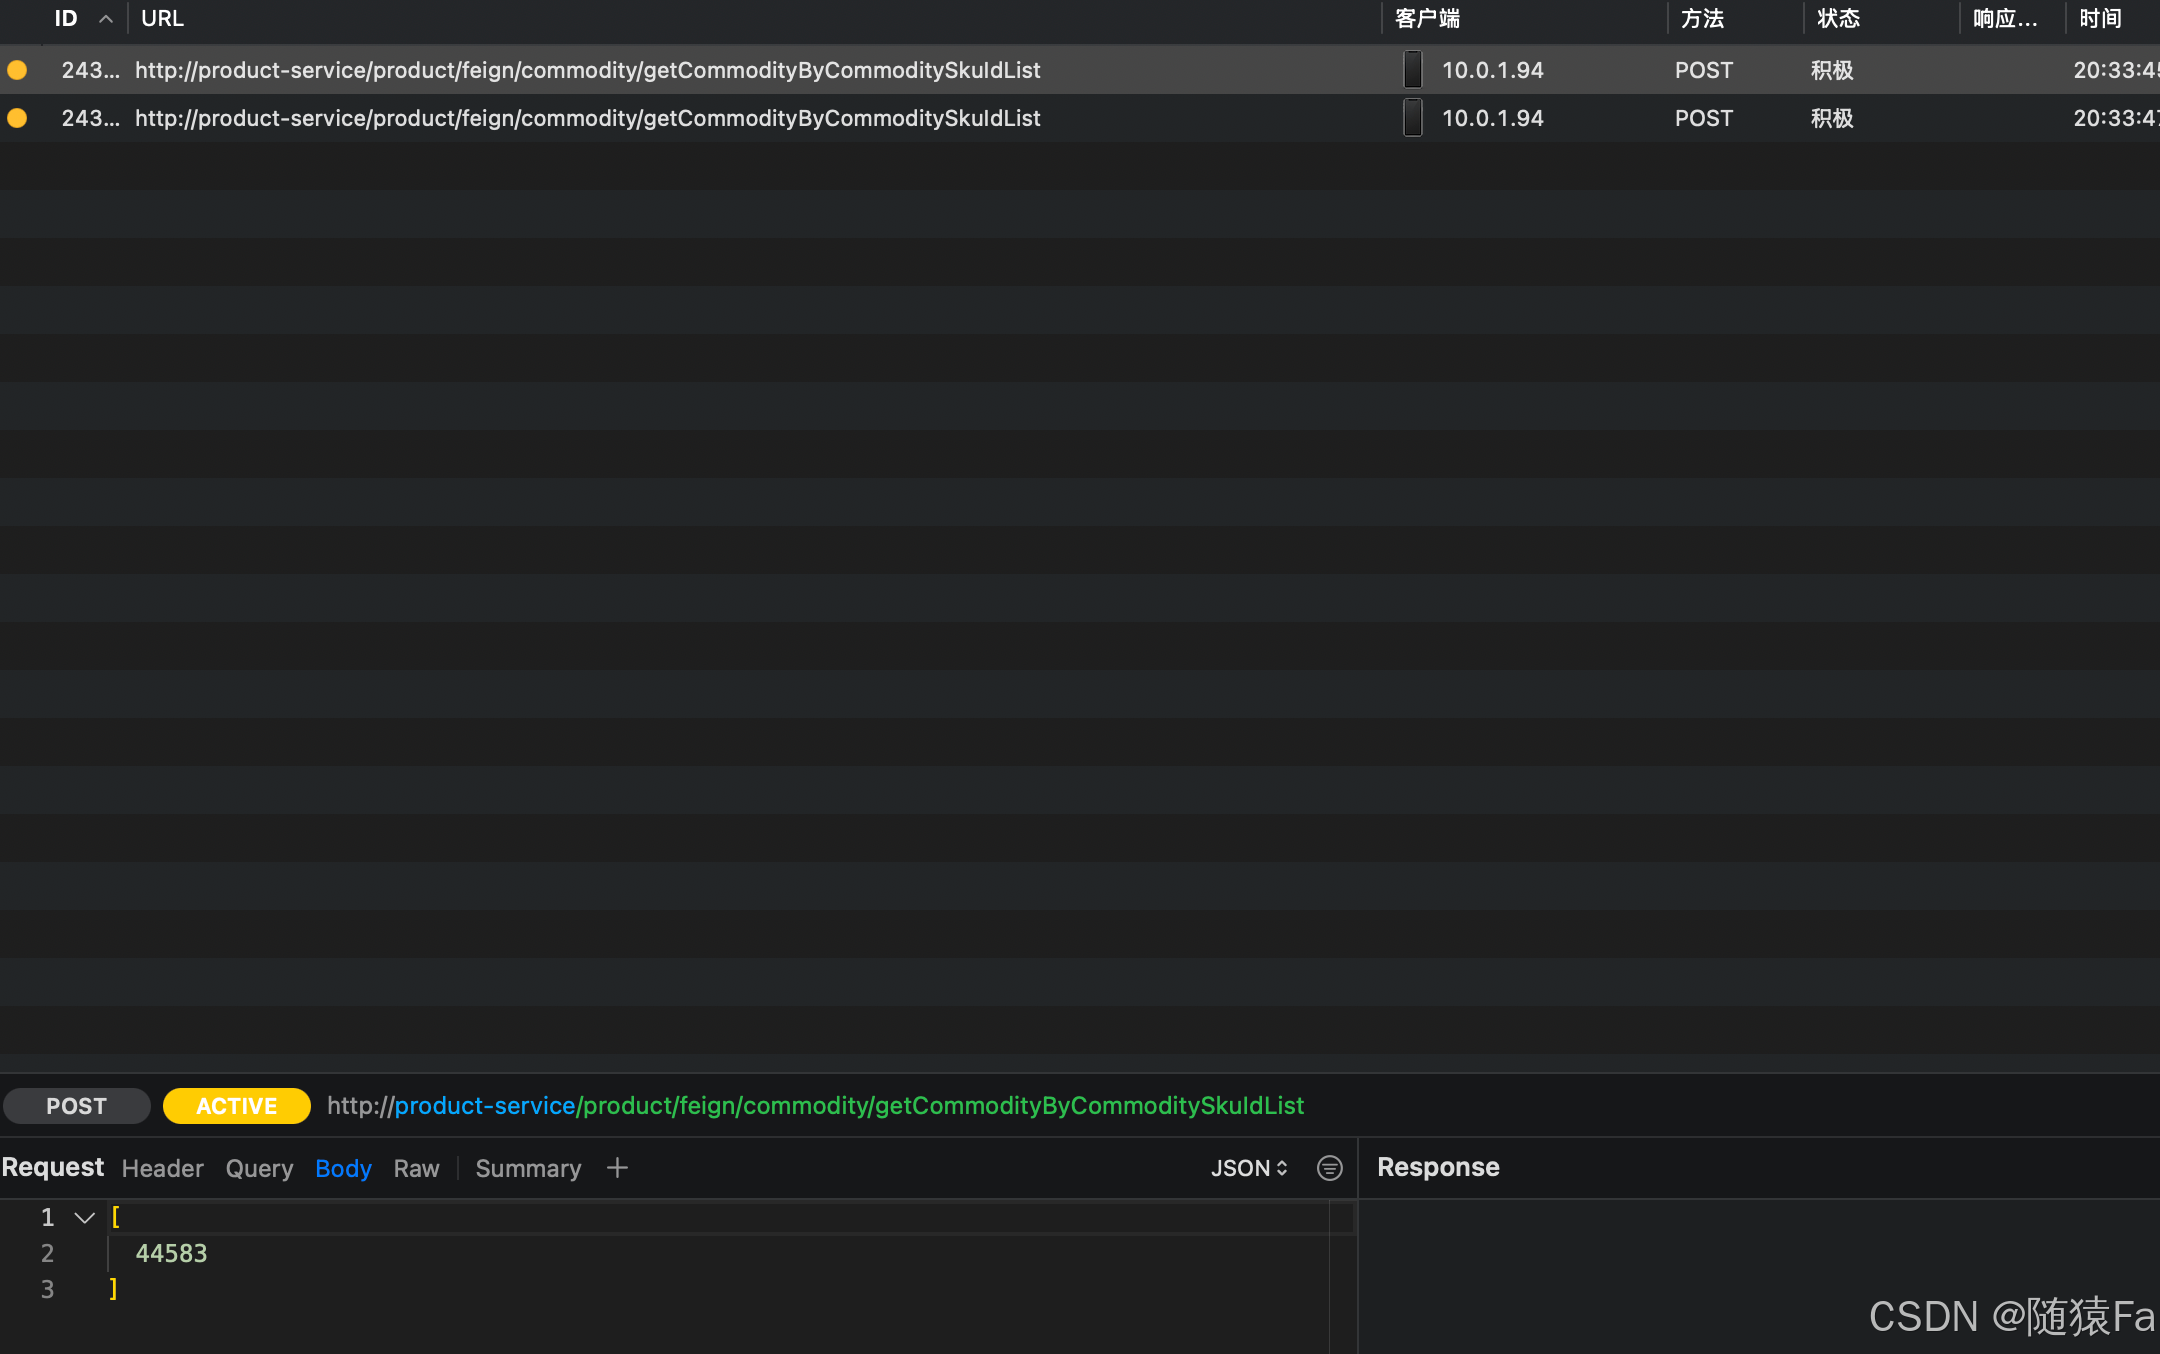Open the JSON format dropdown
2160x1354 pixels.
pyautogui.click(x=1248, y=1168)
